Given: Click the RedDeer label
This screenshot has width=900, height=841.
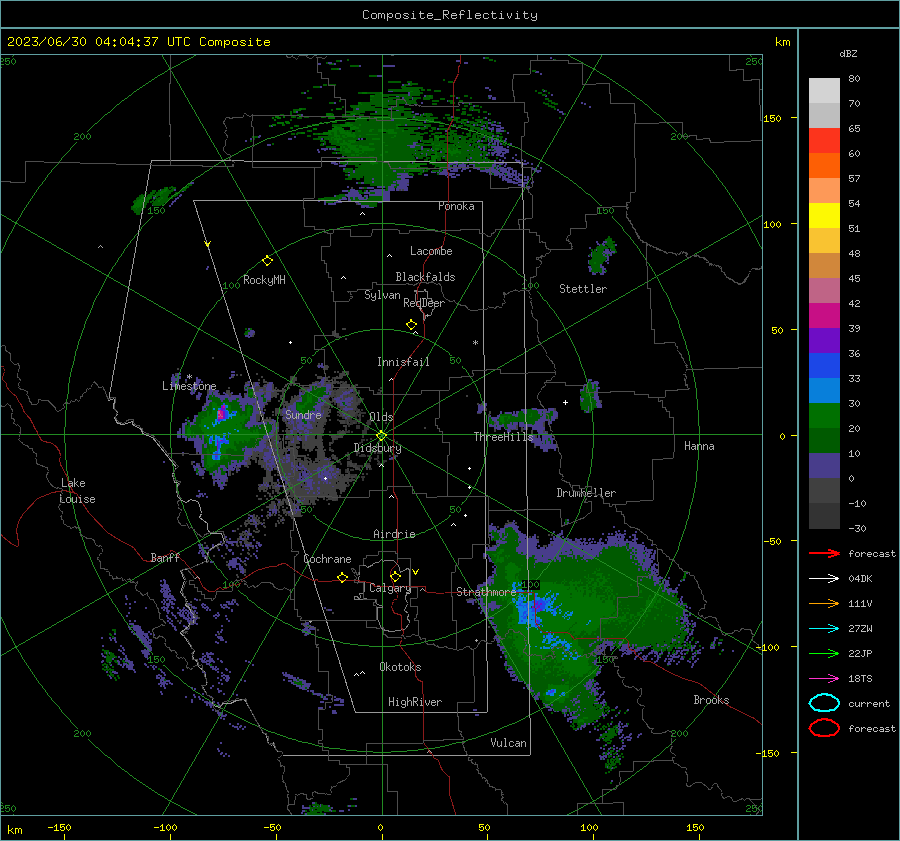Looking at the screenshot, I should coord(424,303).
